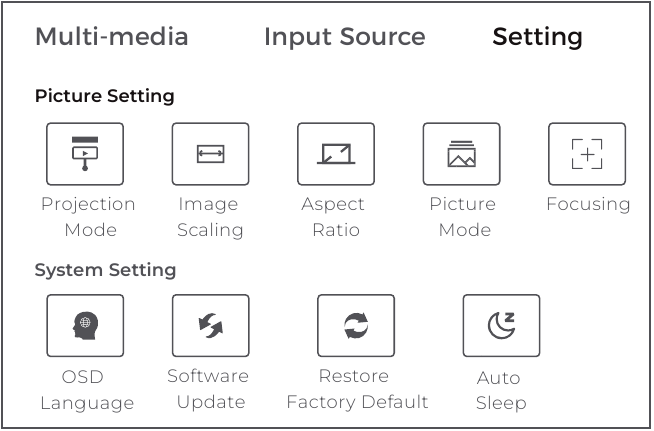Screen dimensions: 654x431
Task: Switch to the Multi-media tab
Action: coord(112,36)
